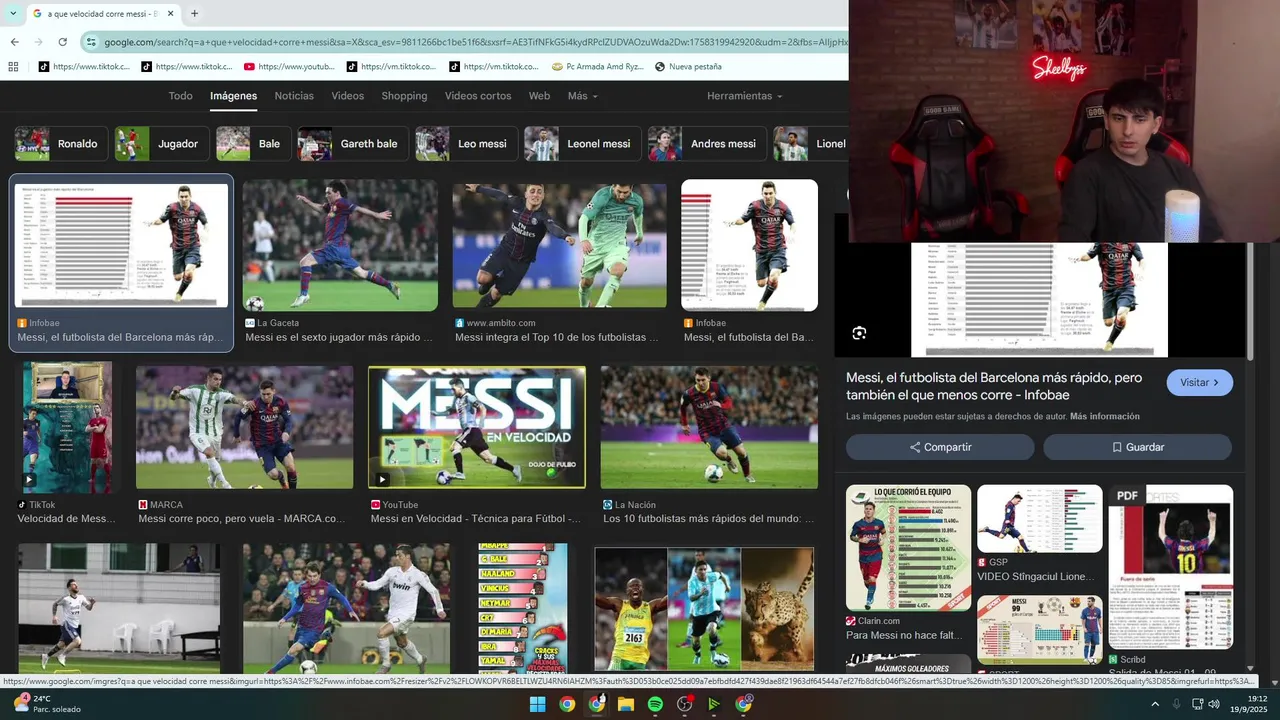Switch to the Noticias search tab
1280x720 pixels.
(294, 96)
